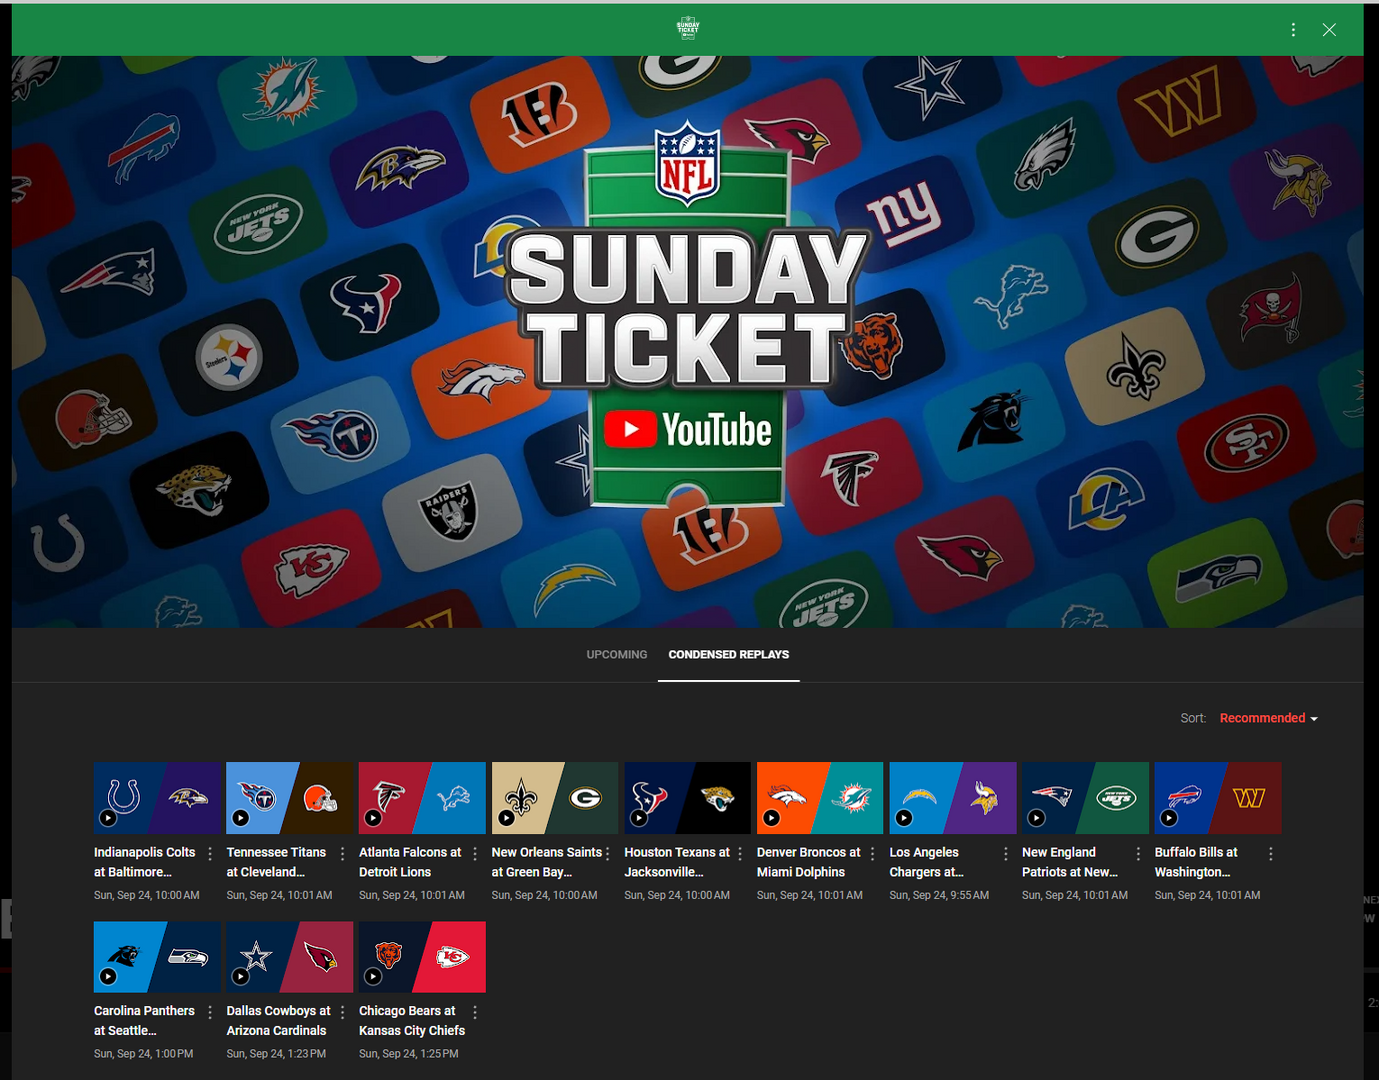
Task: Play Patriots at Jets replay thumbnail
Action: coord(1085,798)
